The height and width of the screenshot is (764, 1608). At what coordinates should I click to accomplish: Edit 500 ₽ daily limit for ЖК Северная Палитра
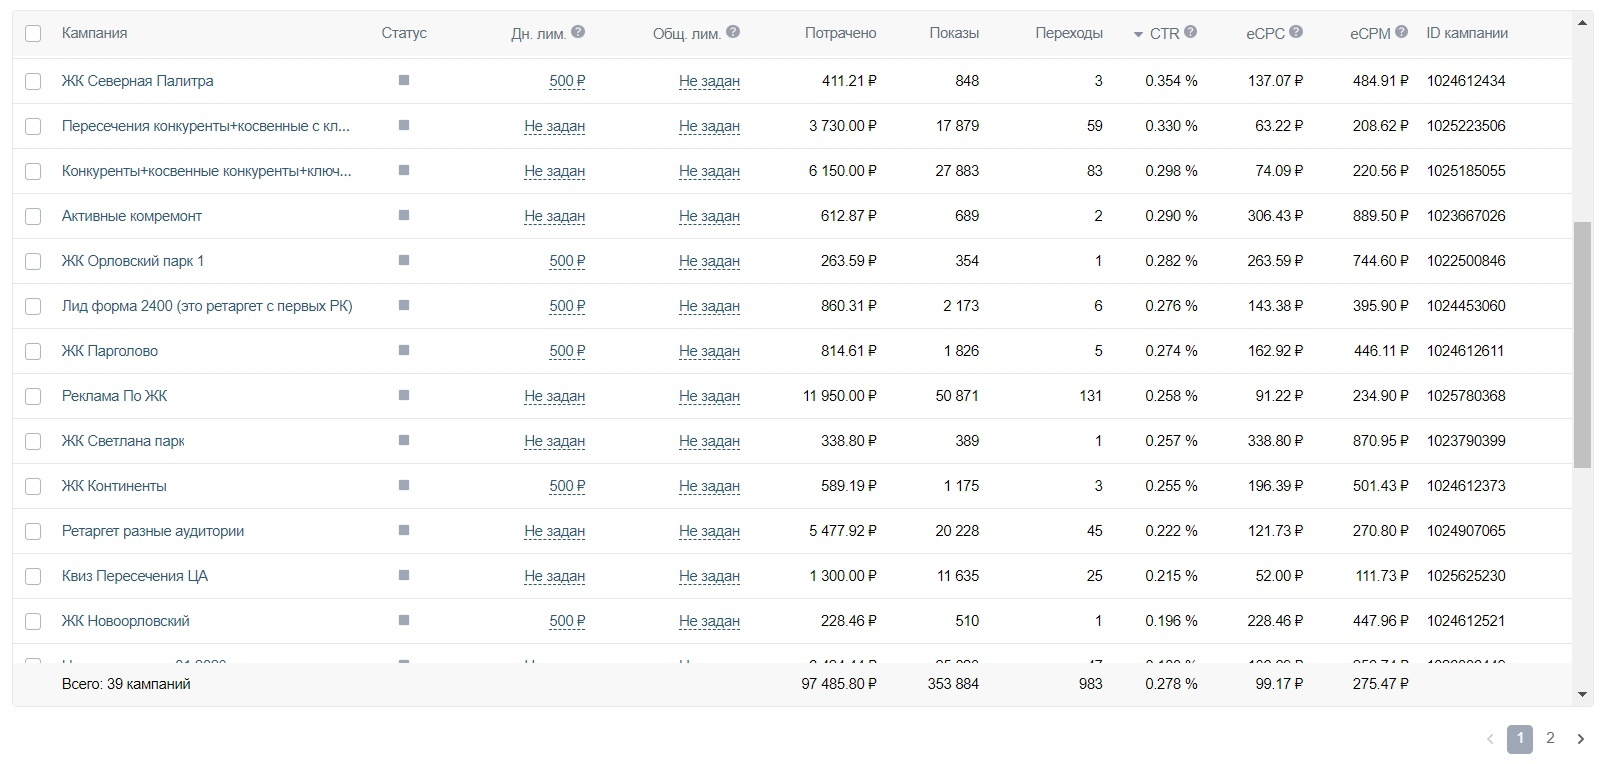pos(567,81)
